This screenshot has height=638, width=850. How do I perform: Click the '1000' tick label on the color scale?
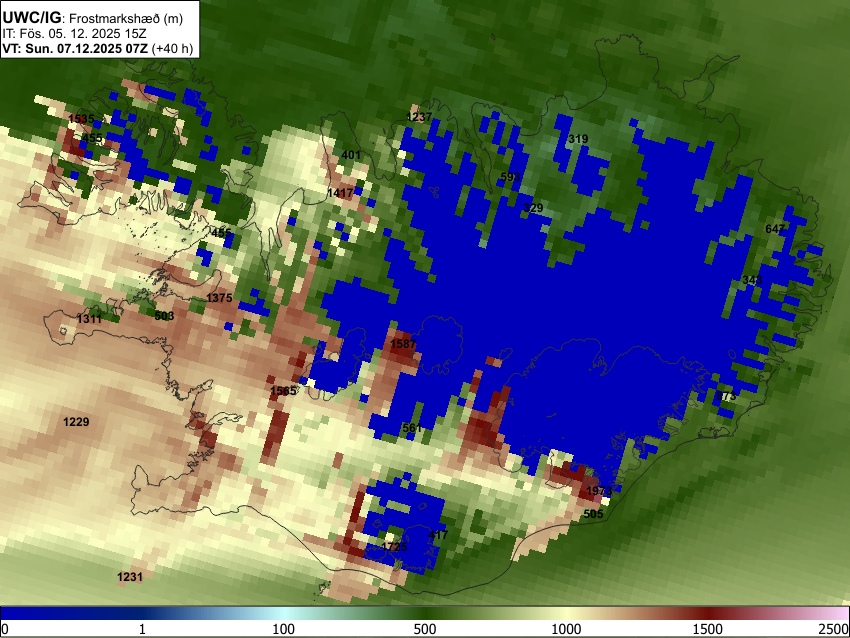click(566, 629)
